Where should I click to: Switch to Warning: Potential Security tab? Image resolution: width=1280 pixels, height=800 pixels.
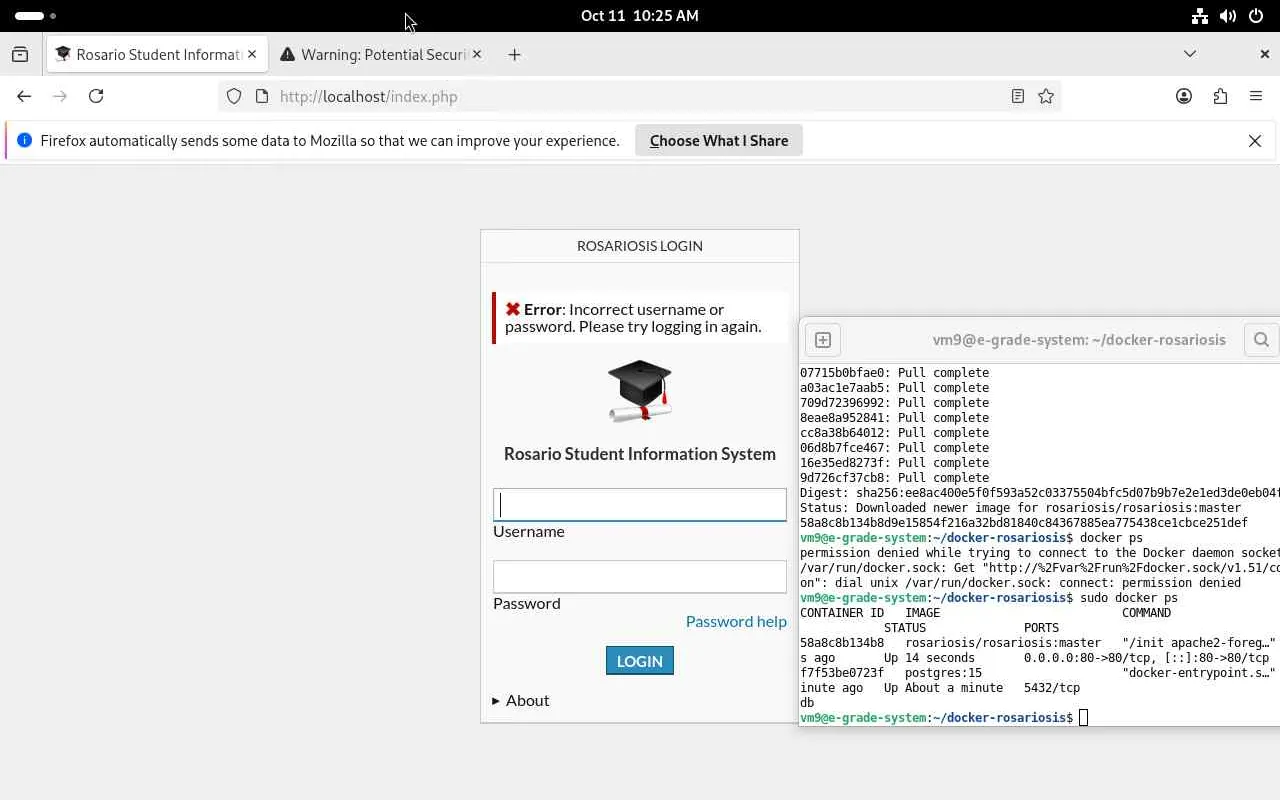(x=381, y=54)
